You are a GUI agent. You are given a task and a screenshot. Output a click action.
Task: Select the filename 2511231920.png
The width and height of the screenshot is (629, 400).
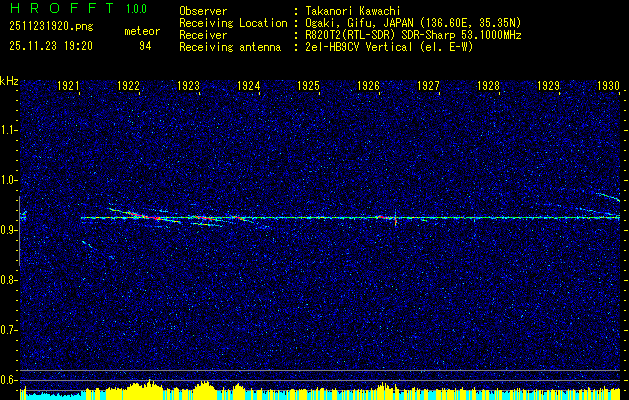click(51, 27)
